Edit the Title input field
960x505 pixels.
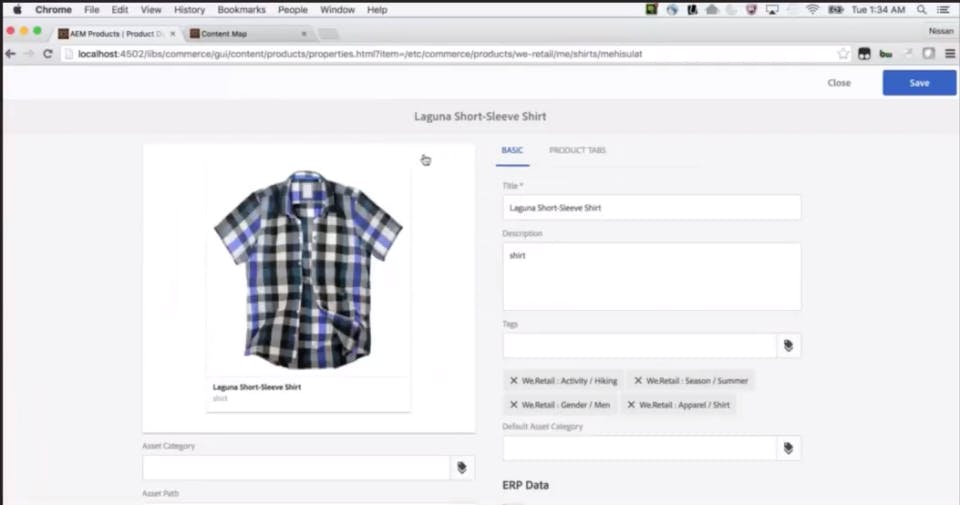[651, 208]
